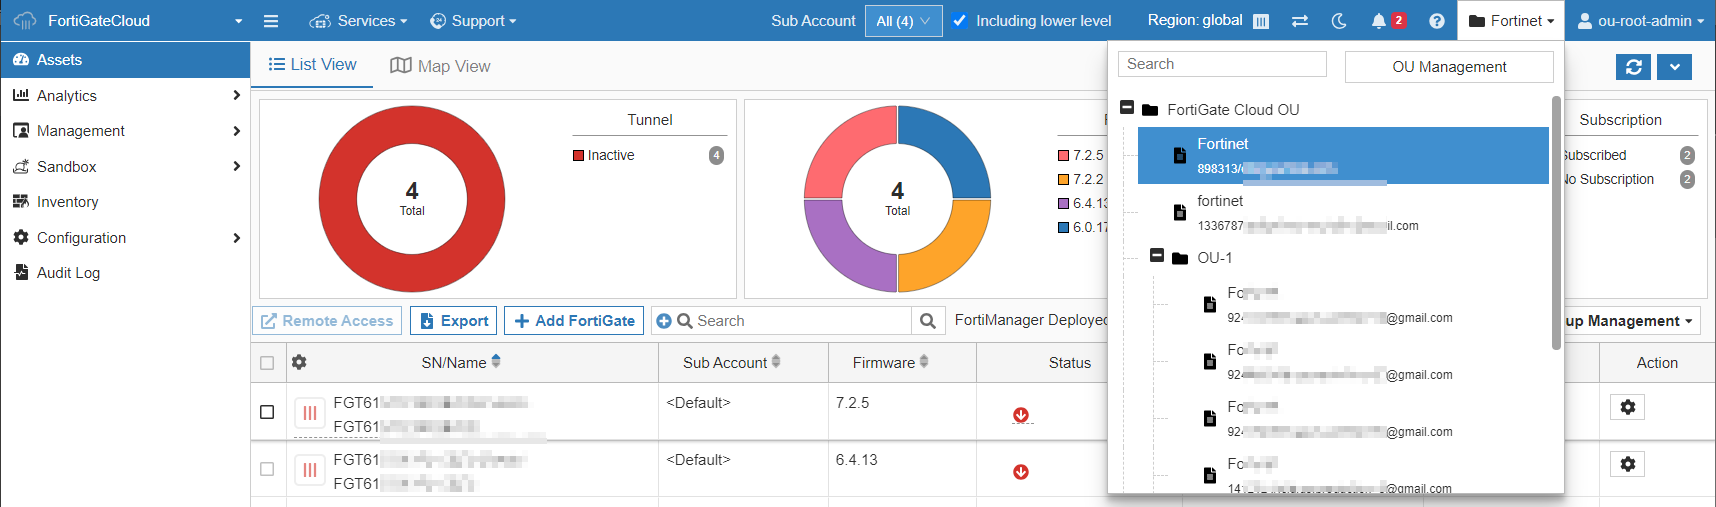
Task: Toggle the select-all header checkbox
Action: click(x=267, y=363)
